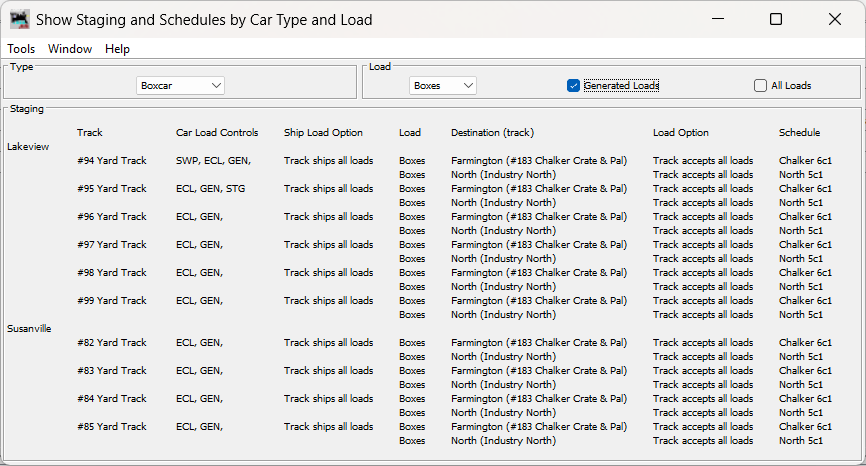
Task: Click SWP, ECL, GEN controls for track #94
Action: click(213, 160)
